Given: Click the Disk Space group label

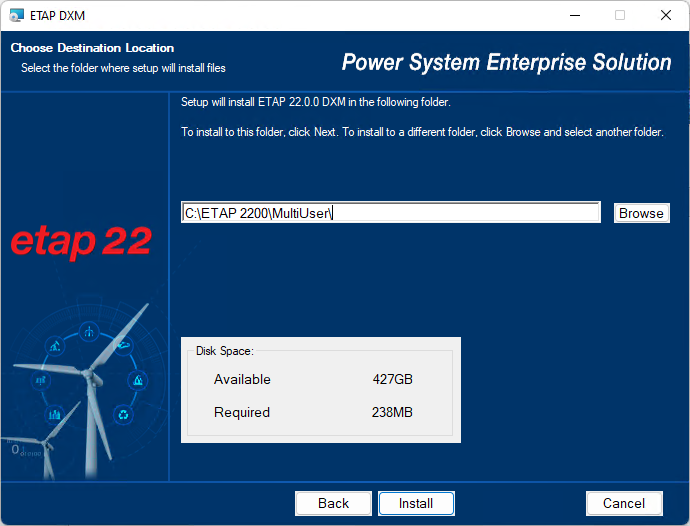Looking at the screenshot, I should 224,351.
